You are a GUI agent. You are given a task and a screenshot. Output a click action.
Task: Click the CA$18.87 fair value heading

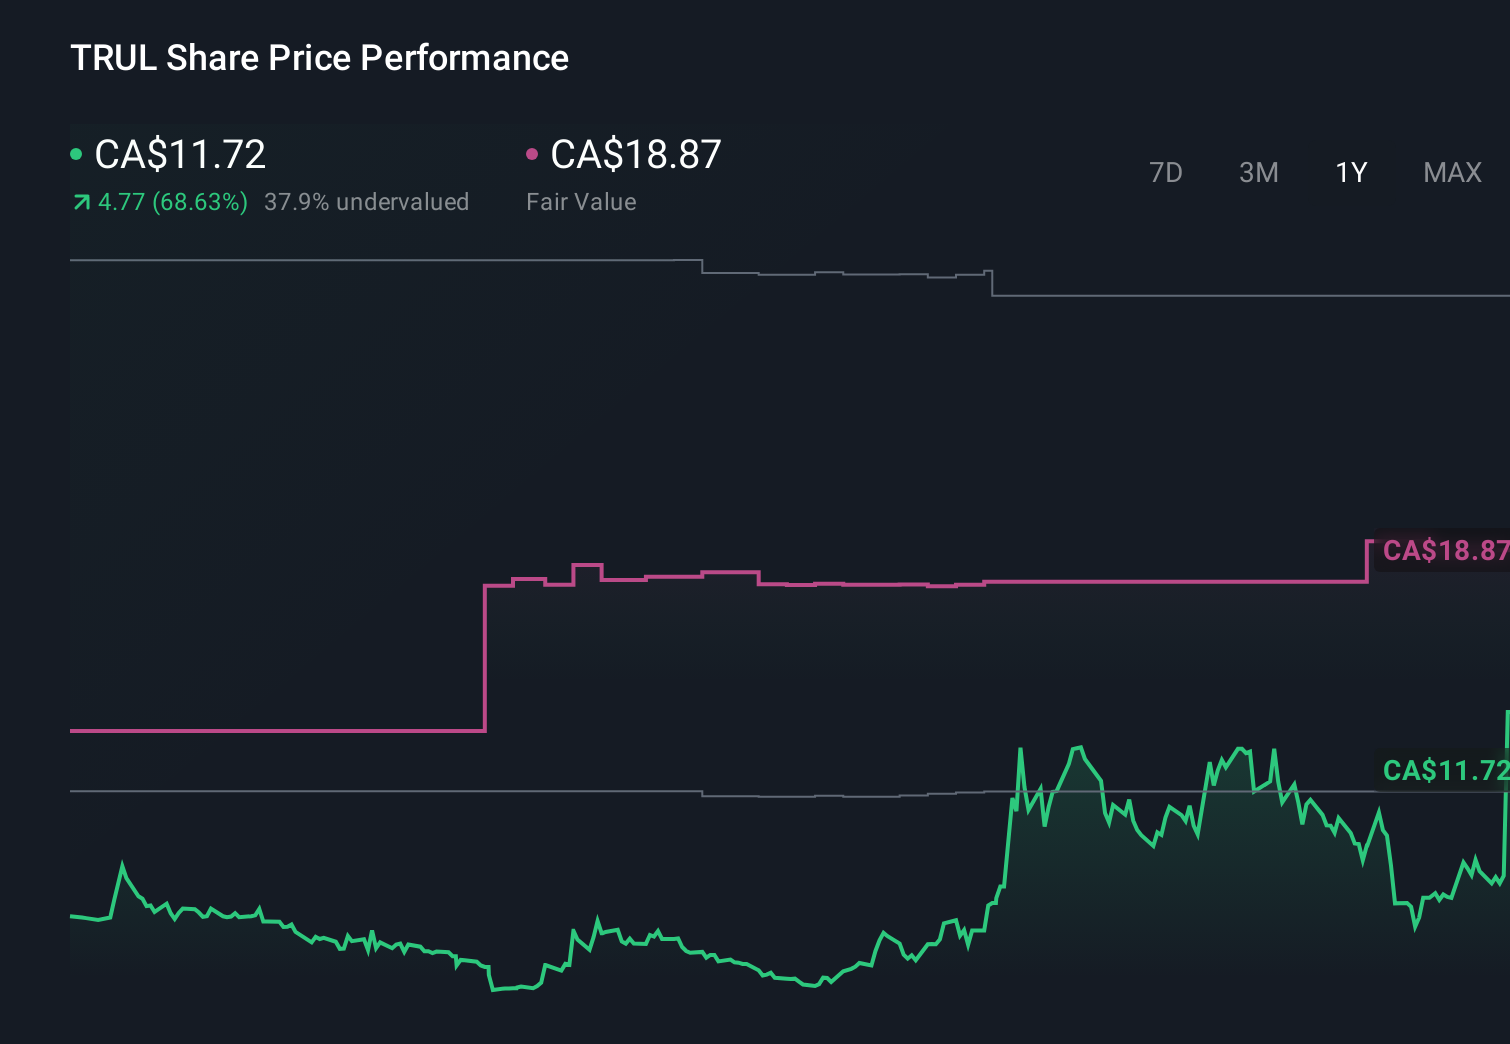pyautogui.click(x=635, y=155)
